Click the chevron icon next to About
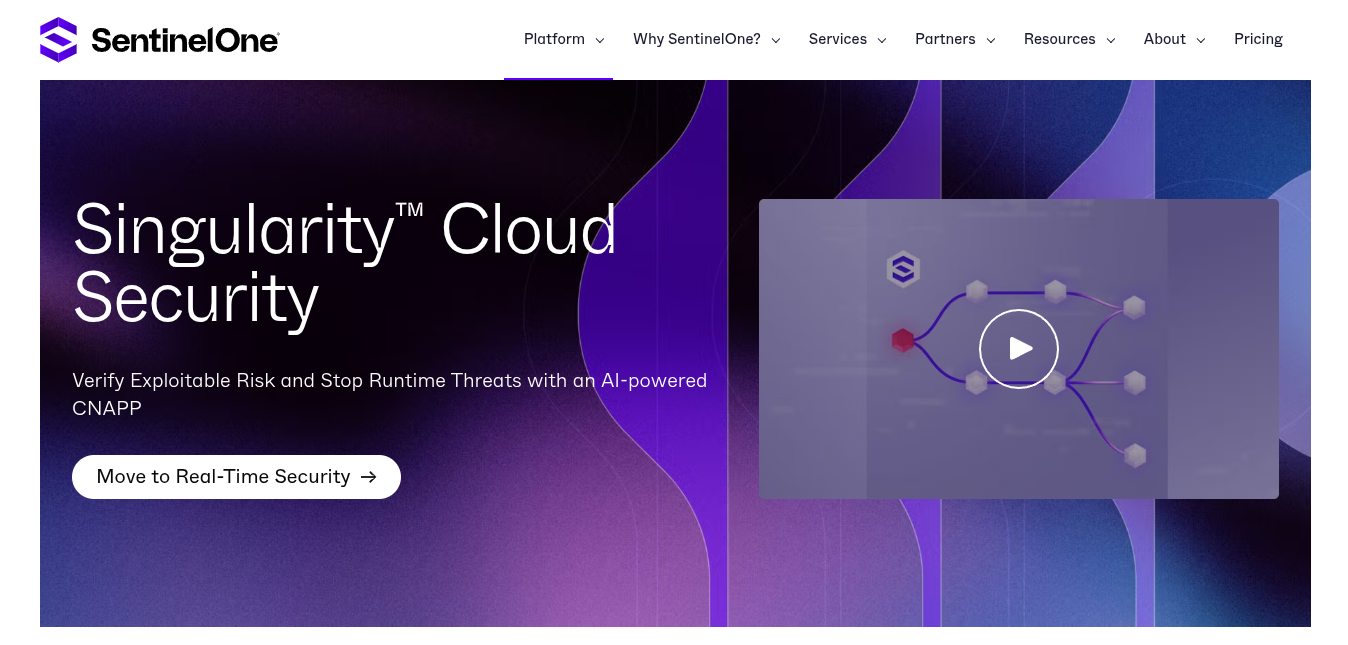This screenshot has height=645, width=1348. pos(1201,41)
